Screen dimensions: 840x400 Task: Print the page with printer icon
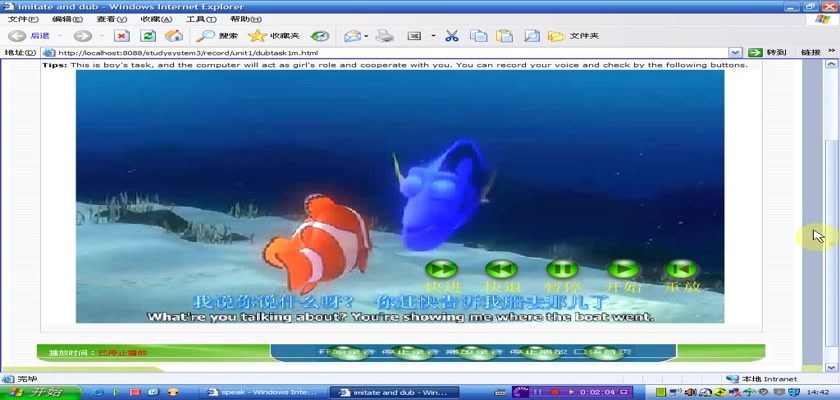tap(385, 36)
